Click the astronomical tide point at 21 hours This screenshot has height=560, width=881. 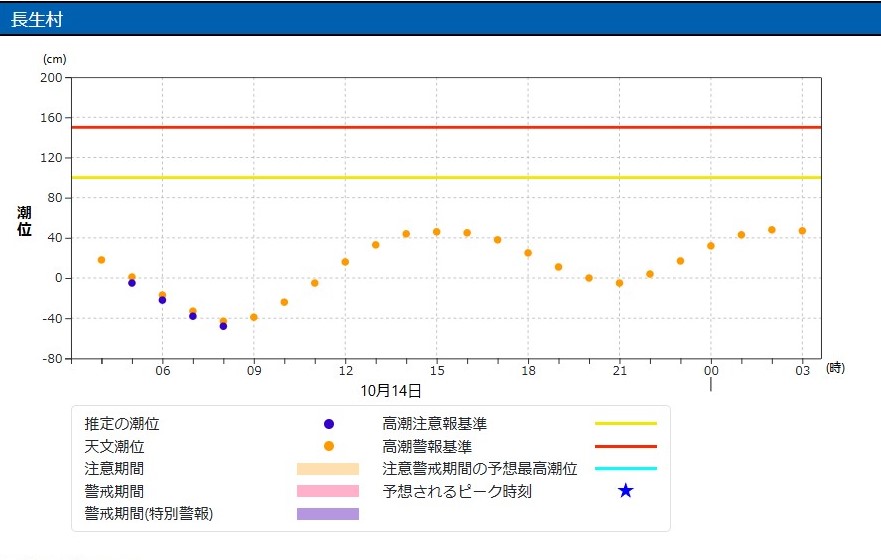[x=619, y=283]
